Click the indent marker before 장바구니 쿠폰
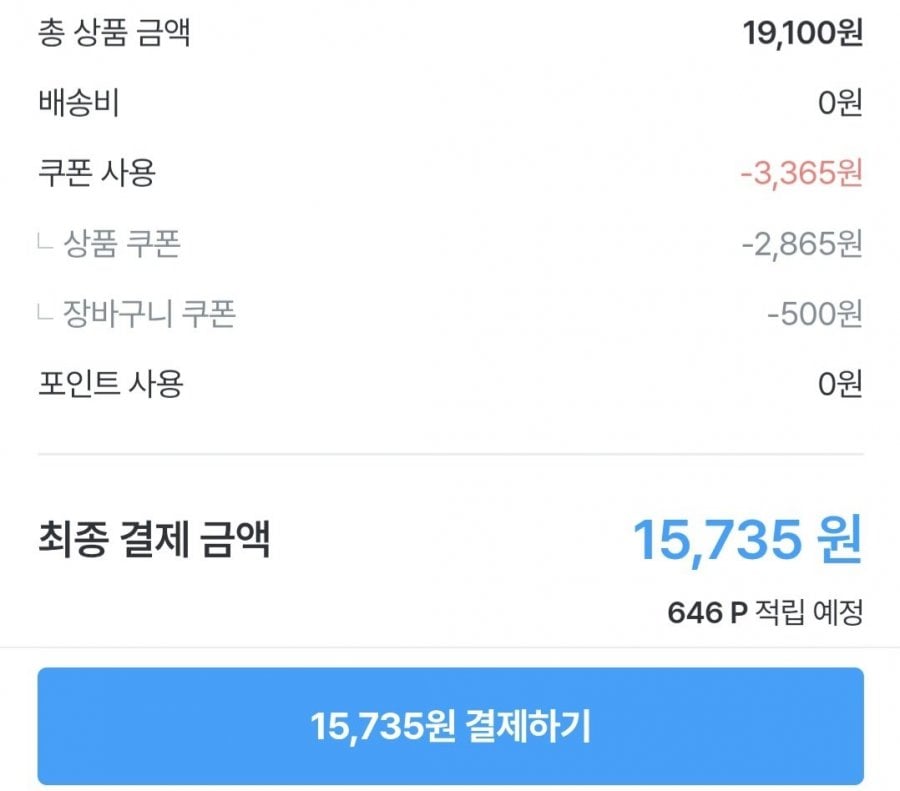This screenshot has width=900, height=791. coord(44,314)
